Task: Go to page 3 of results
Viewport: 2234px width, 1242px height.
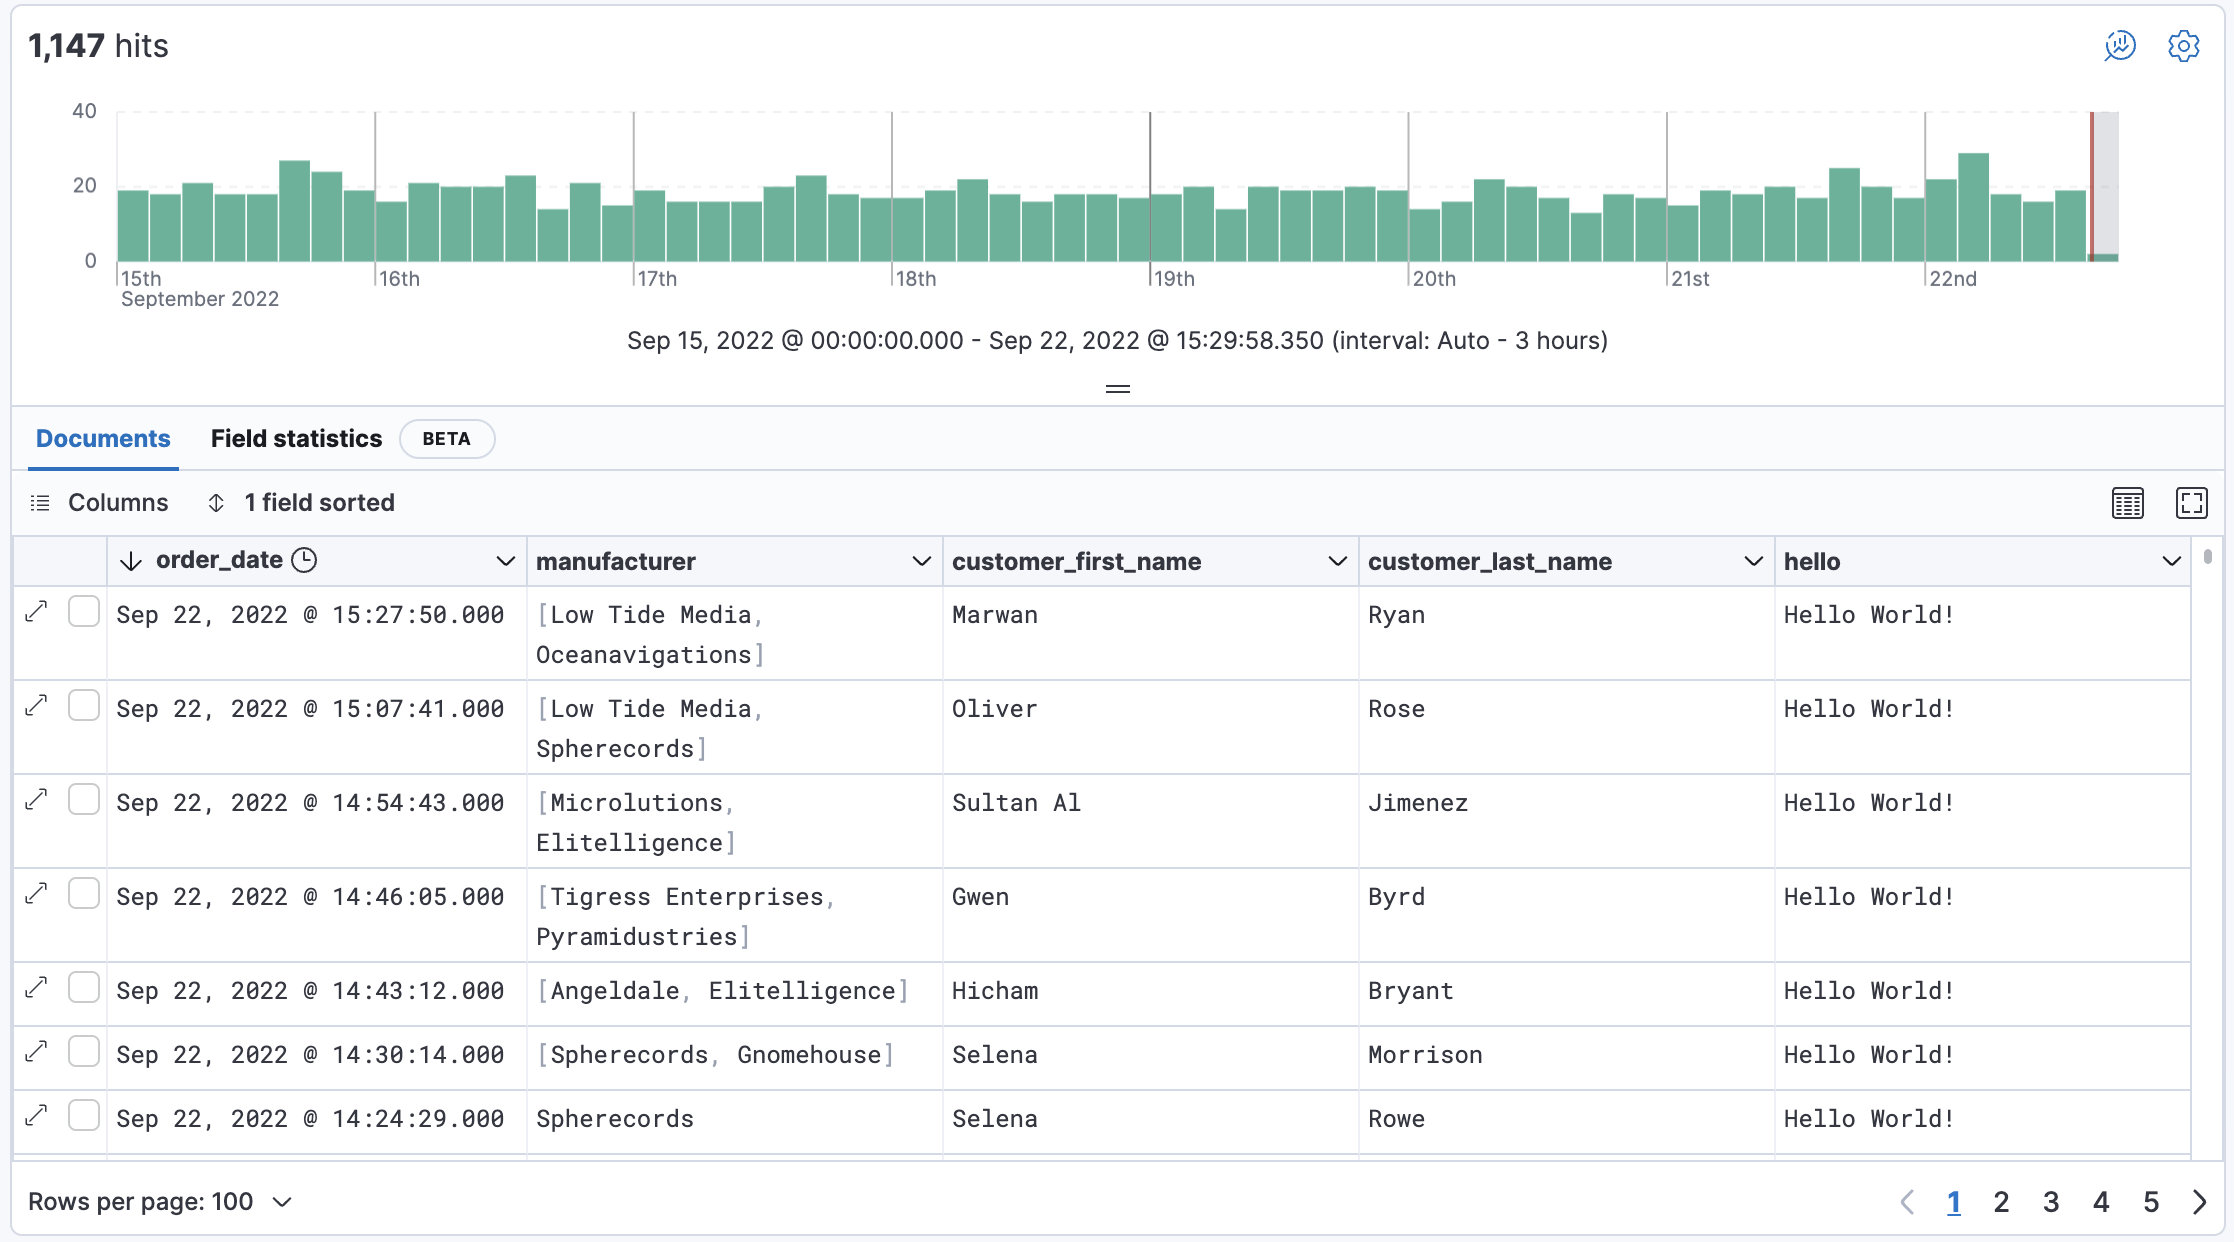Action: pyautogui.click(x=2050, y=1202)
